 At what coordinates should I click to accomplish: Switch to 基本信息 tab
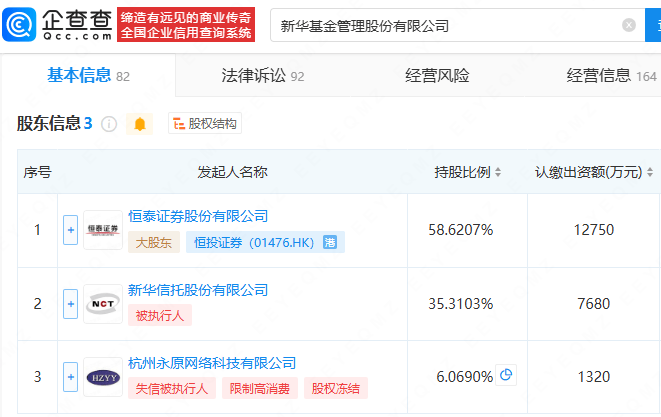[x=88, y=76]
